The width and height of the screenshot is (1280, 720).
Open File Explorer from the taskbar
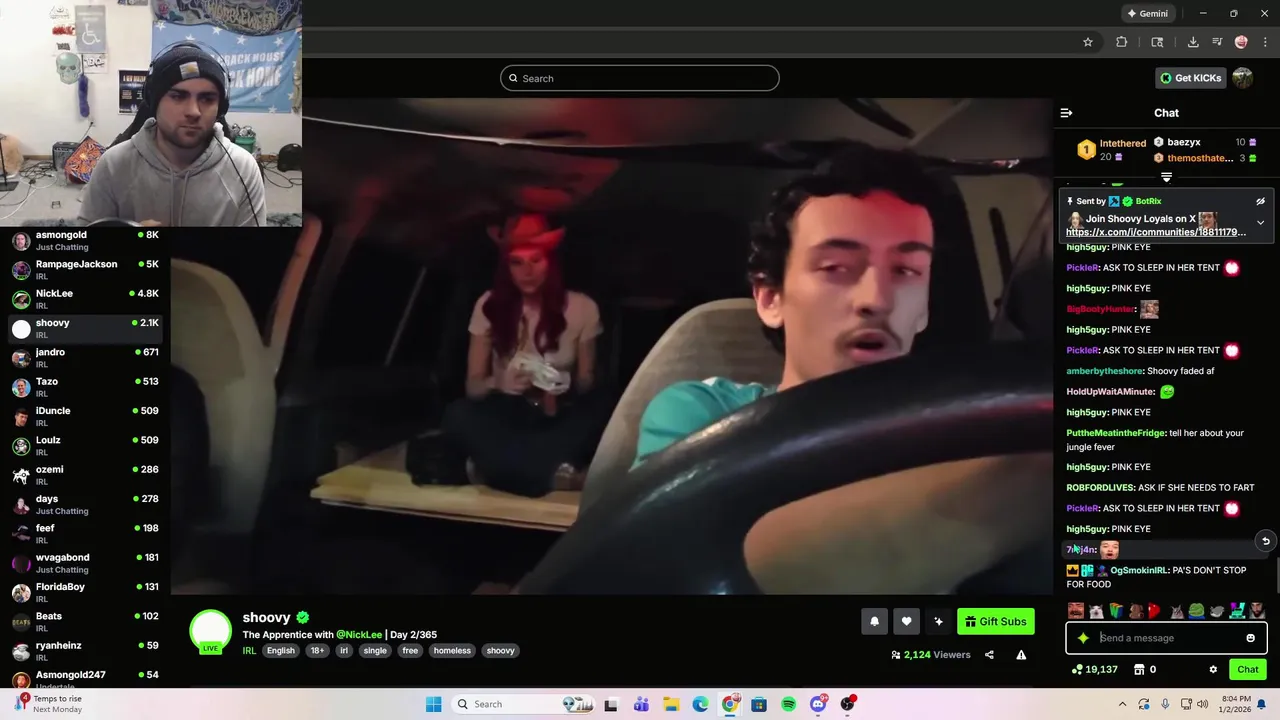671,704
